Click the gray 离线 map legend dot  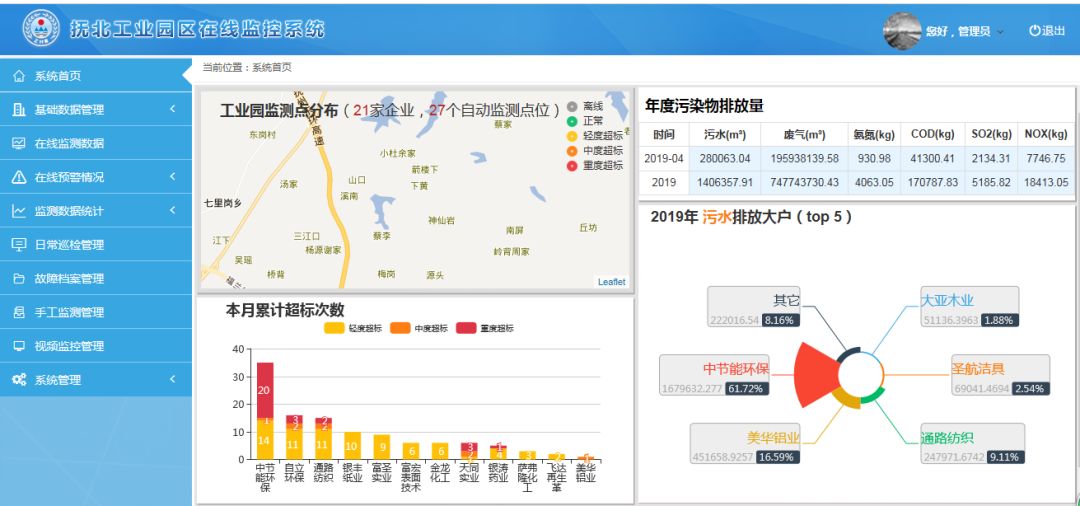571,107
